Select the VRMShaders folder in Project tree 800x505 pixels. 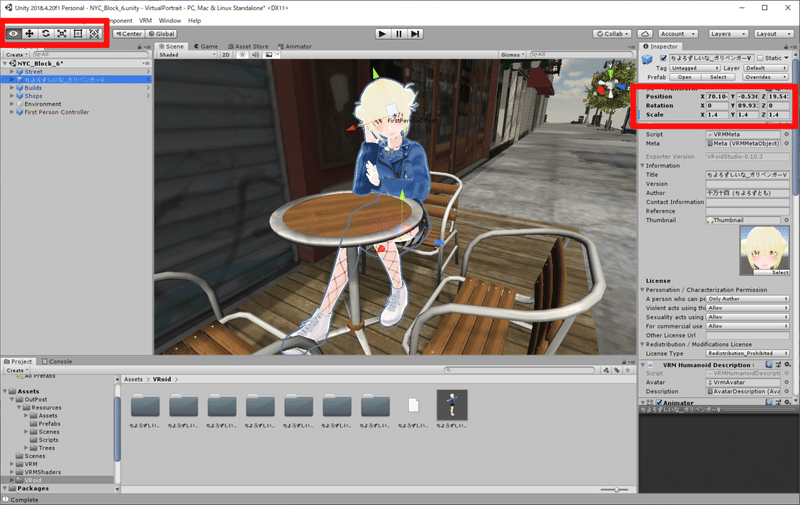click(42, 472)
